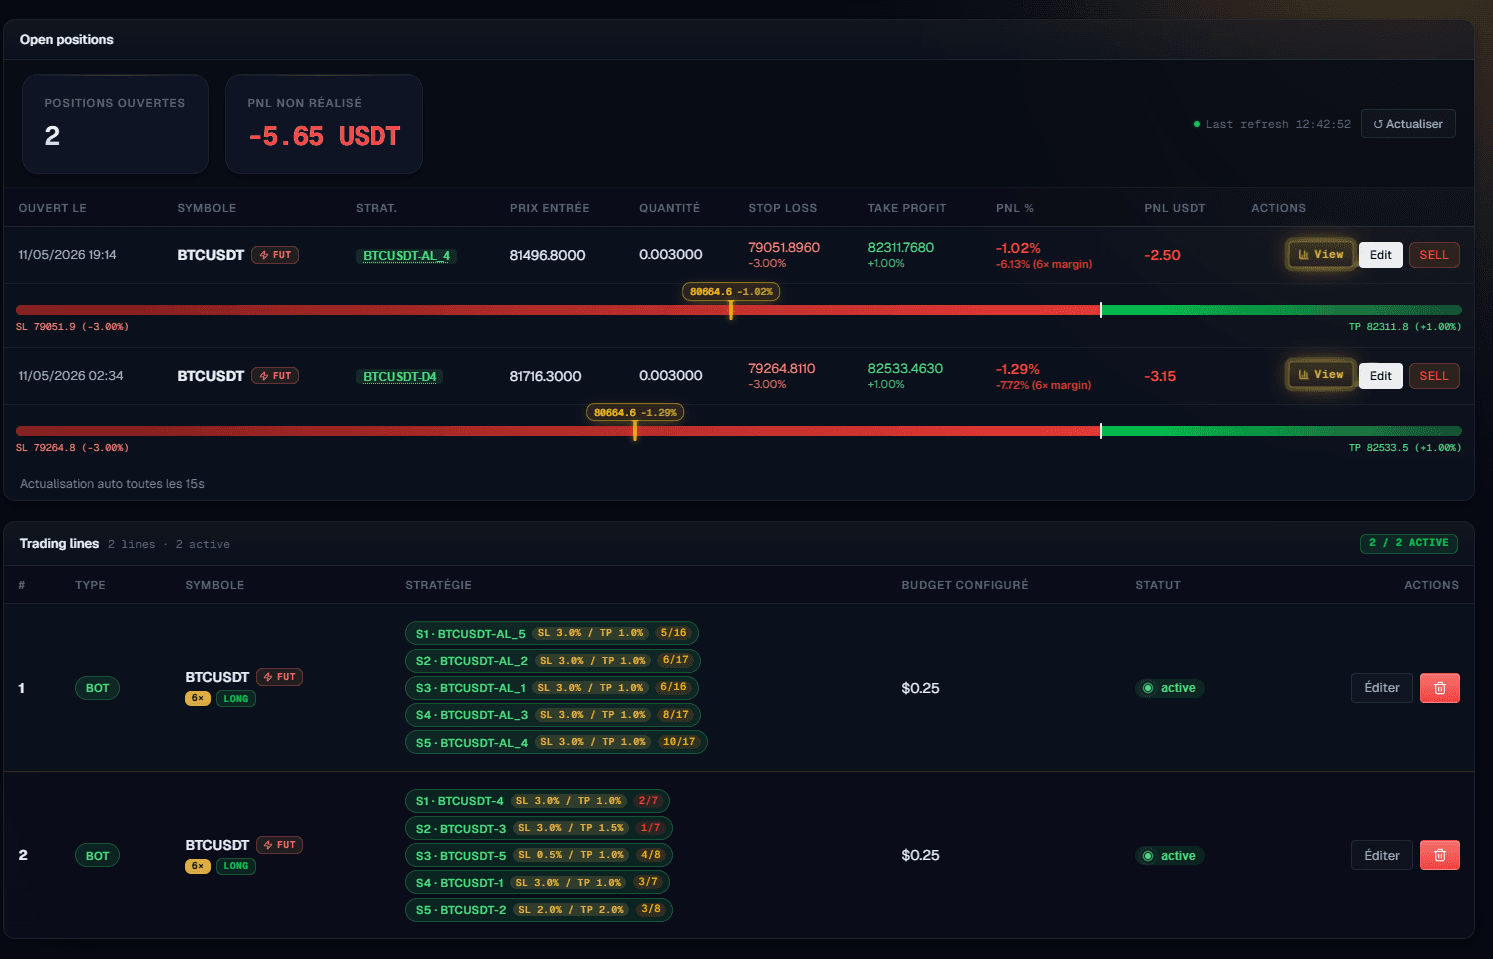Click entry price 81716.3000
The width and height of the screenshot is (1493, 959).
[545, 376]
